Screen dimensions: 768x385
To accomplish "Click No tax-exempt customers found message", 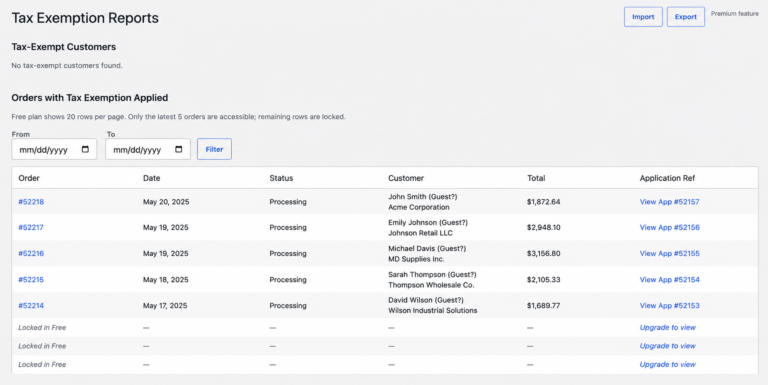I will click(67, 65).
